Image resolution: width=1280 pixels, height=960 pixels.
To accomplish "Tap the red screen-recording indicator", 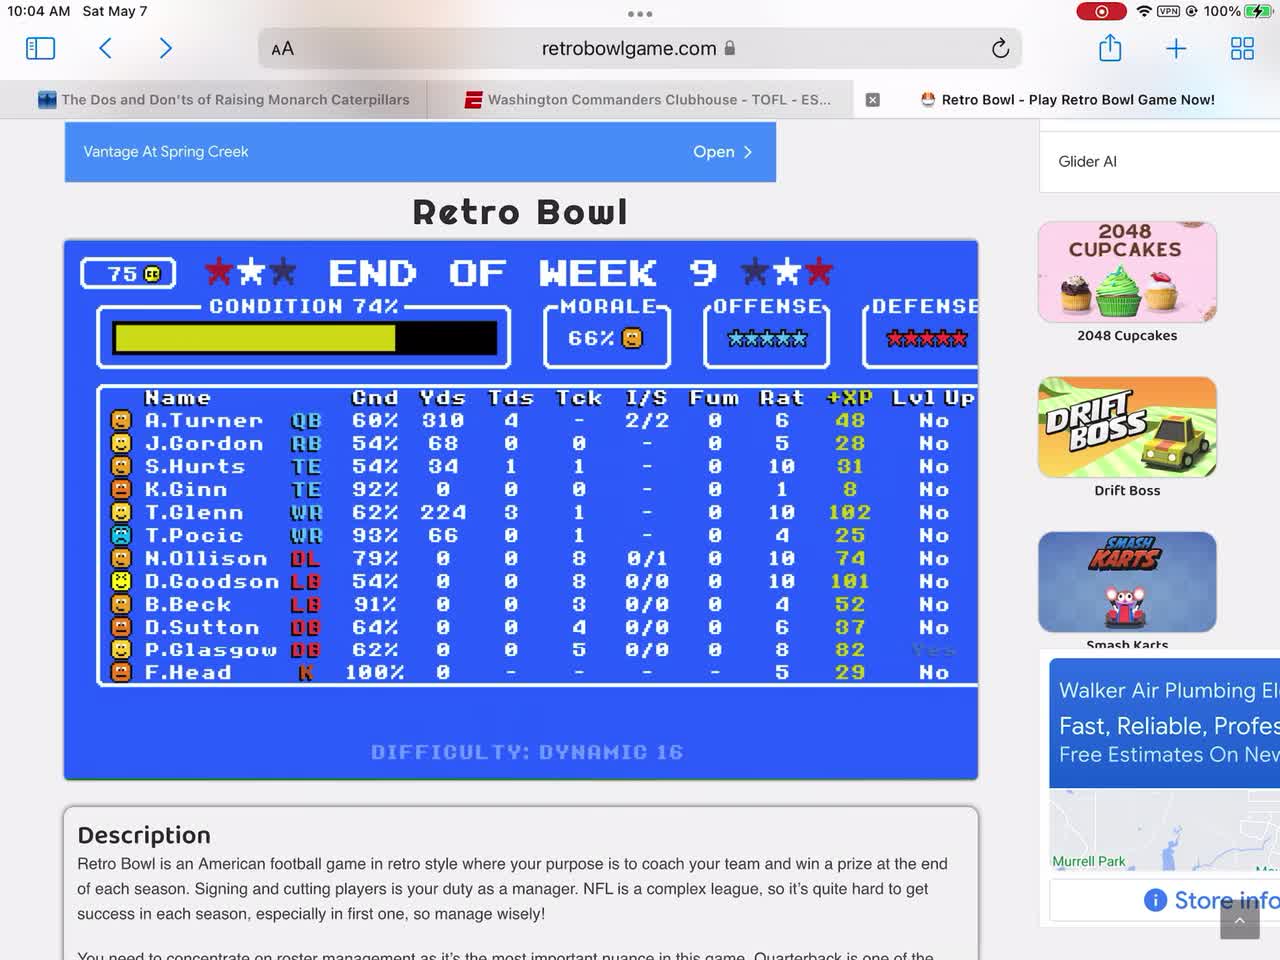I will click(x=1101, y=11).
